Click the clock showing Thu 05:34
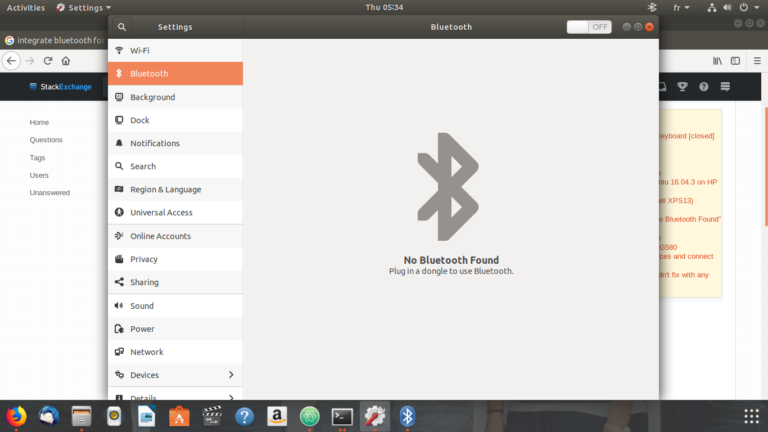 [384, 7]
